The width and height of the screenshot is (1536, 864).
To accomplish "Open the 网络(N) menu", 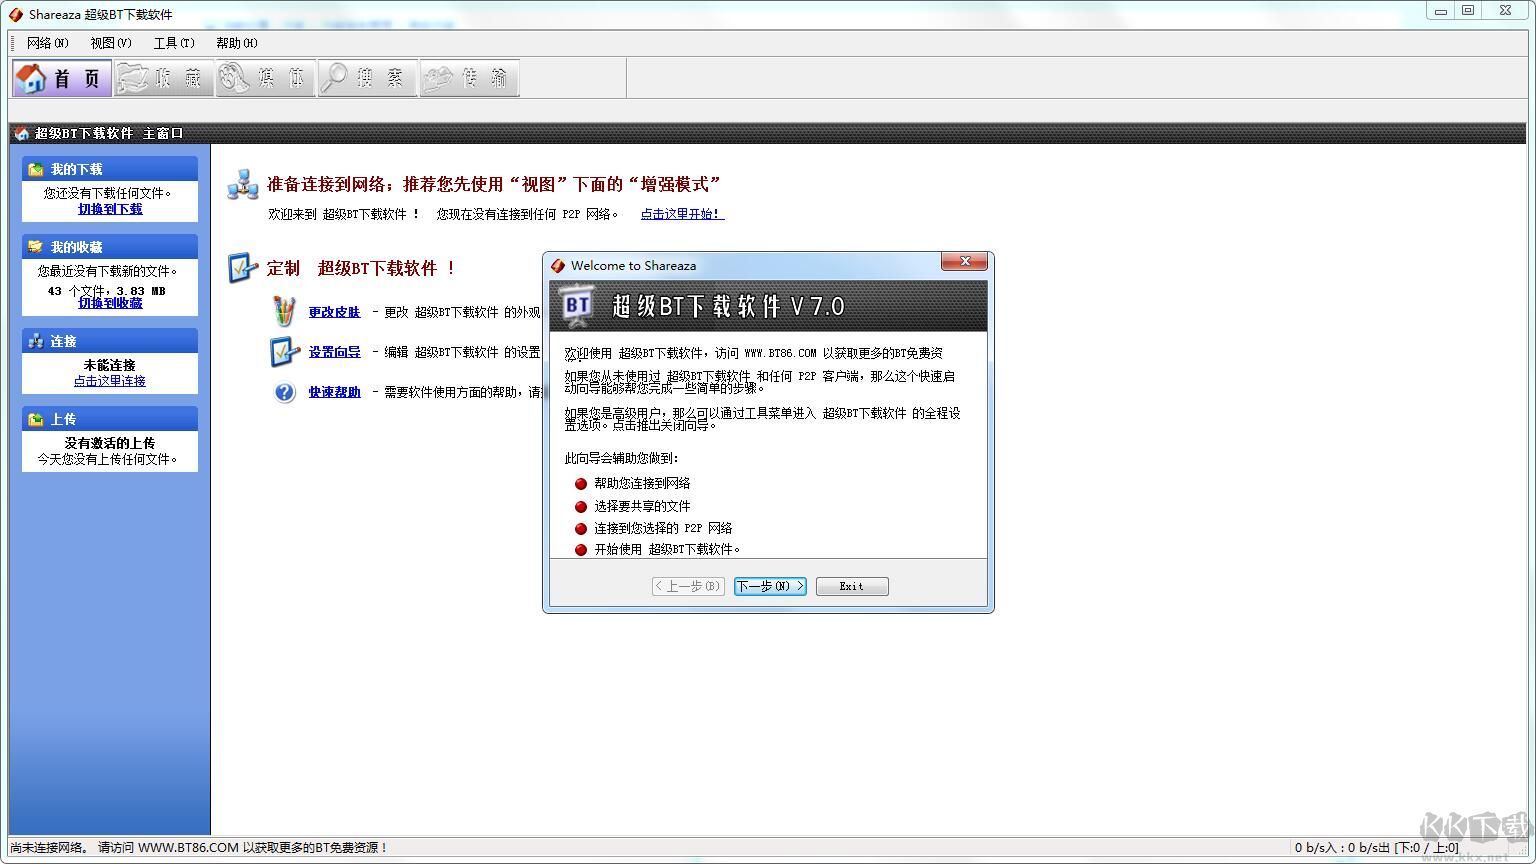I will (47, 43).
